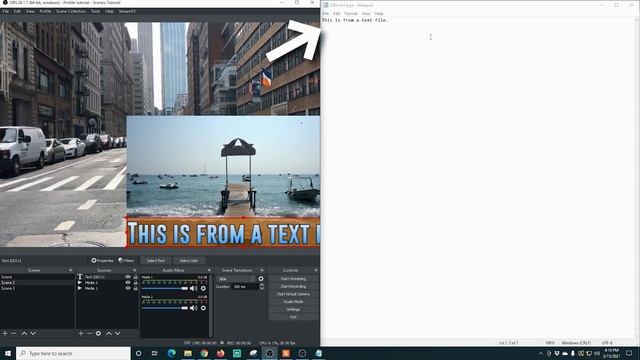Decrease the transition duration with down arrow
Image resolution: width=640 pixels, height=360 pixels.
pos(262,288)
